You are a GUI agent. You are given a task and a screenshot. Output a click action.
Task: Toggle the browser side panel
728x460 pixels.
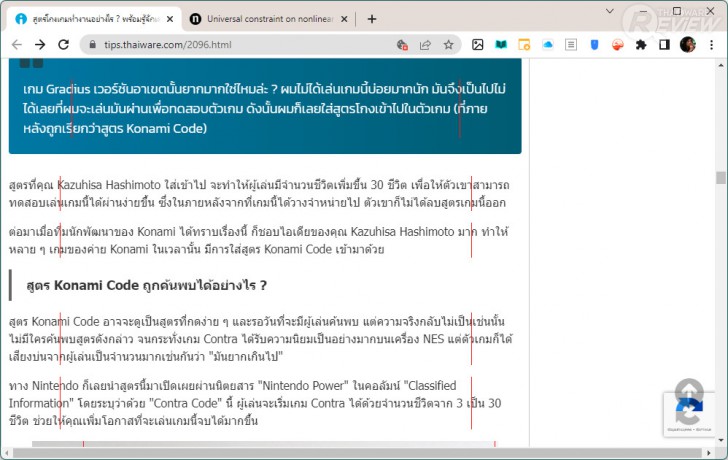point(664,45)
